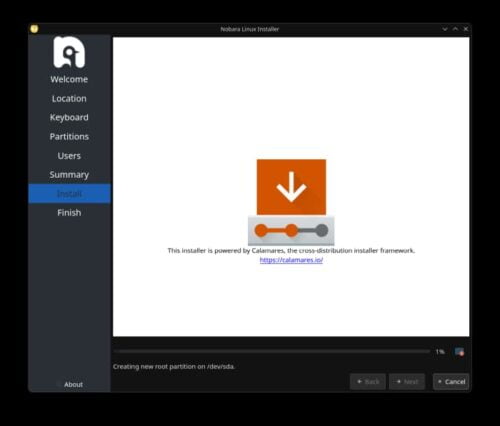Go to the Keyboard step

tap(69, 118)
